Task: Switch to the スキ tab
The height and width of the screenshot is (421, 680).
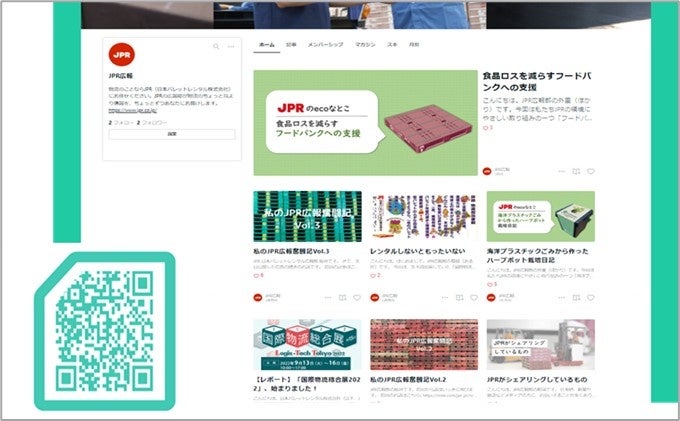Action: pos(392,45)
